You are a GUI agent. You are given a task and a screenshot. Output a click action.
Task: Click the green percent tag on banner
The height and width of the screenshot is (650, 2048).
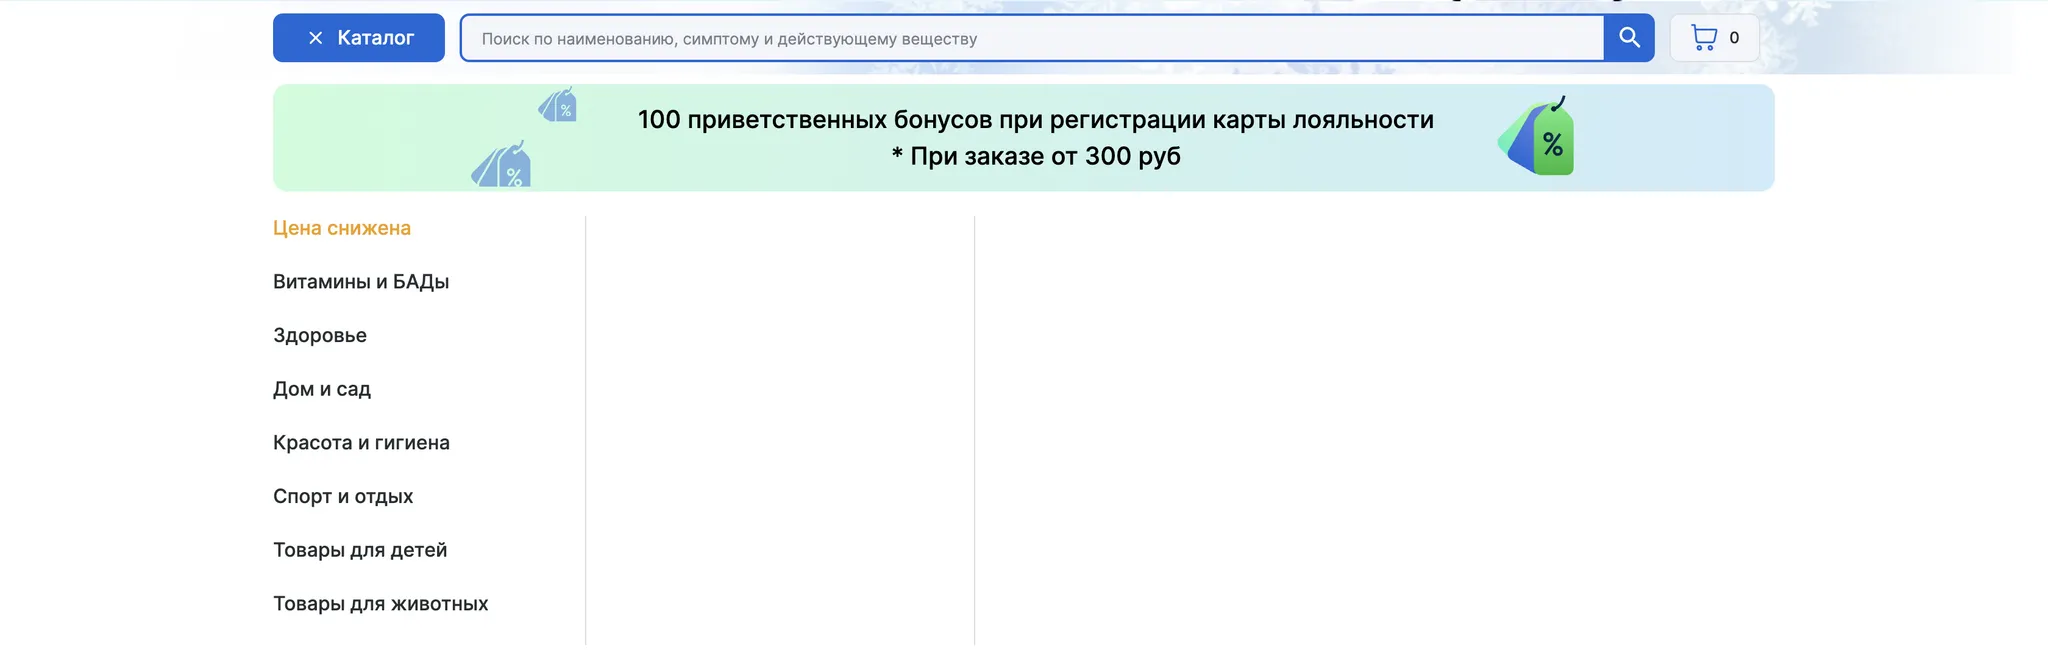click(1538, 138)
